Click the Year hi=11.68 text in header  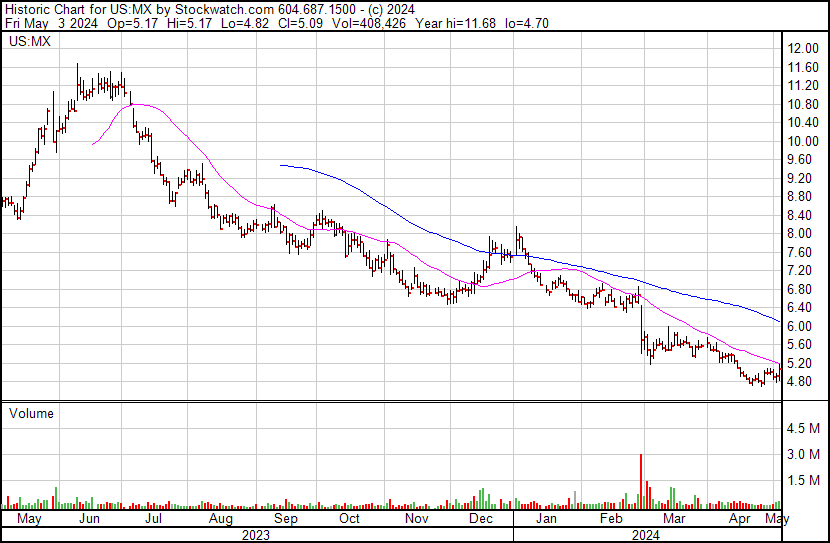456,23
